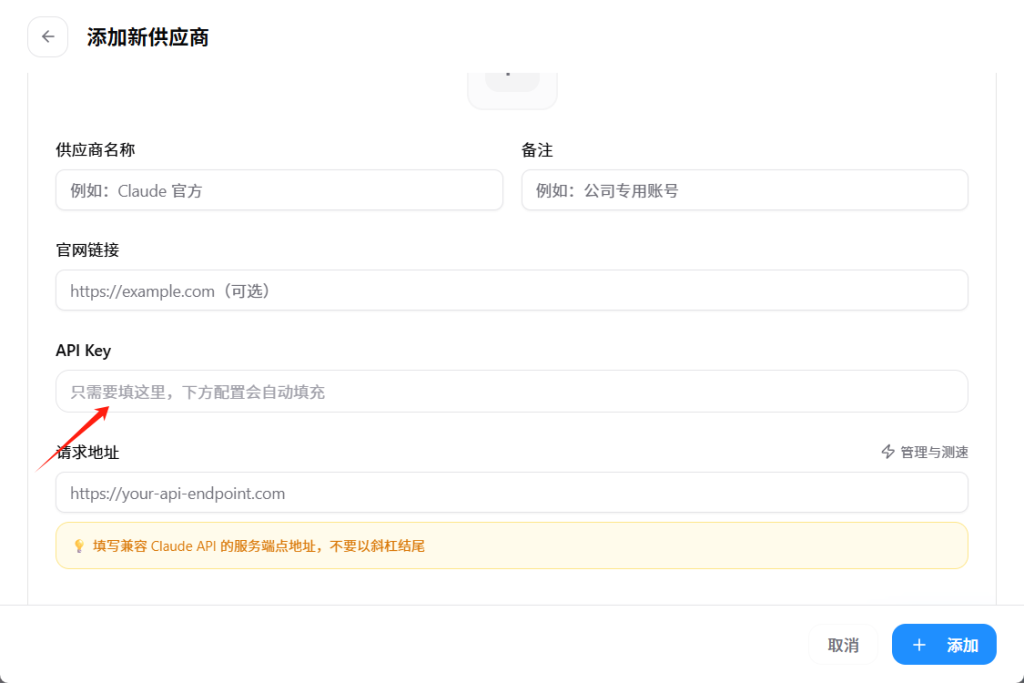Click the 添加新供应商 page title
Screen dimensions: 1024x683
click(148, 38)
